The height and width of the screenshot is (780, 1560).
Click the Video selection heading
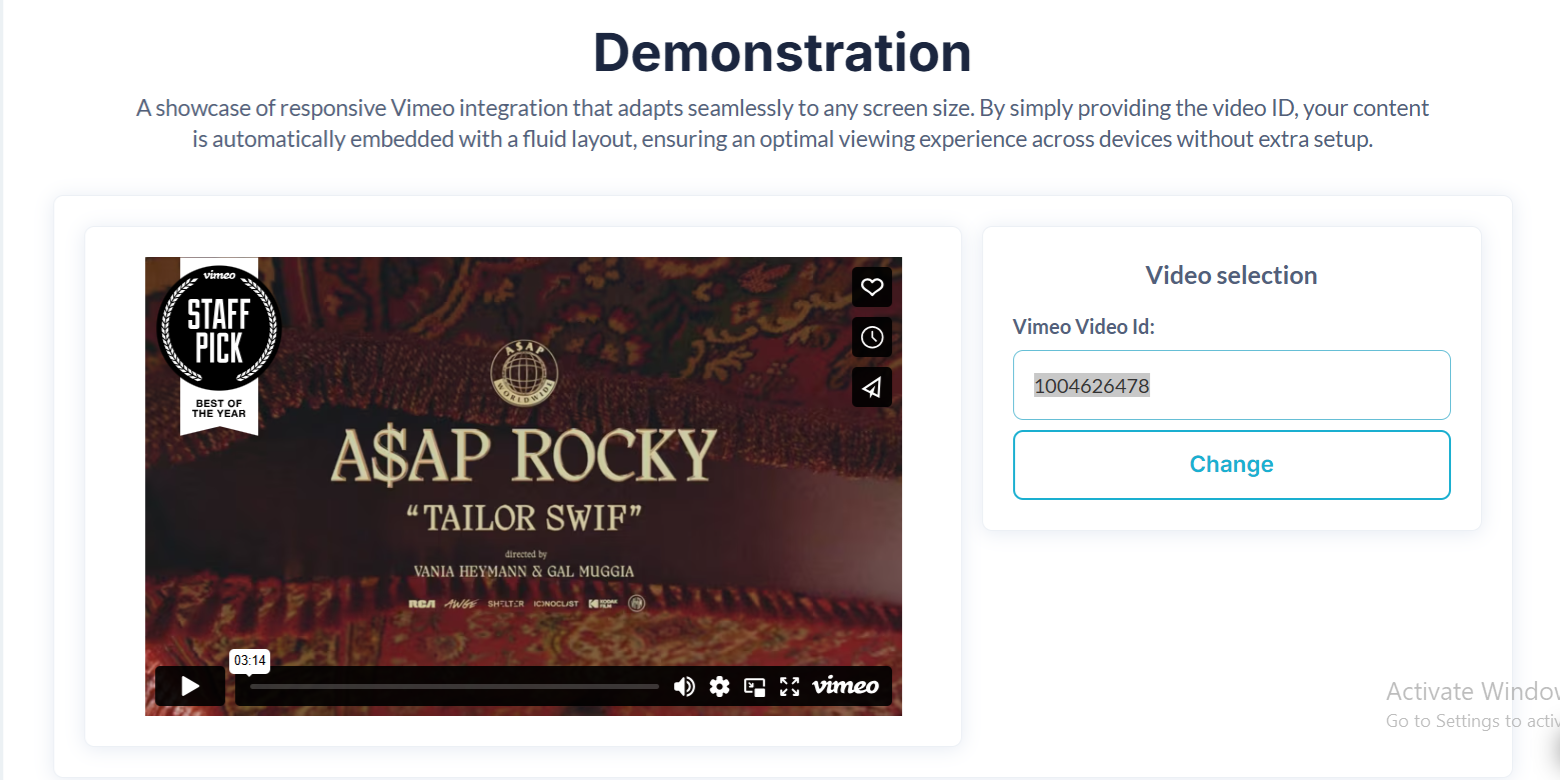coord(1231,275)
